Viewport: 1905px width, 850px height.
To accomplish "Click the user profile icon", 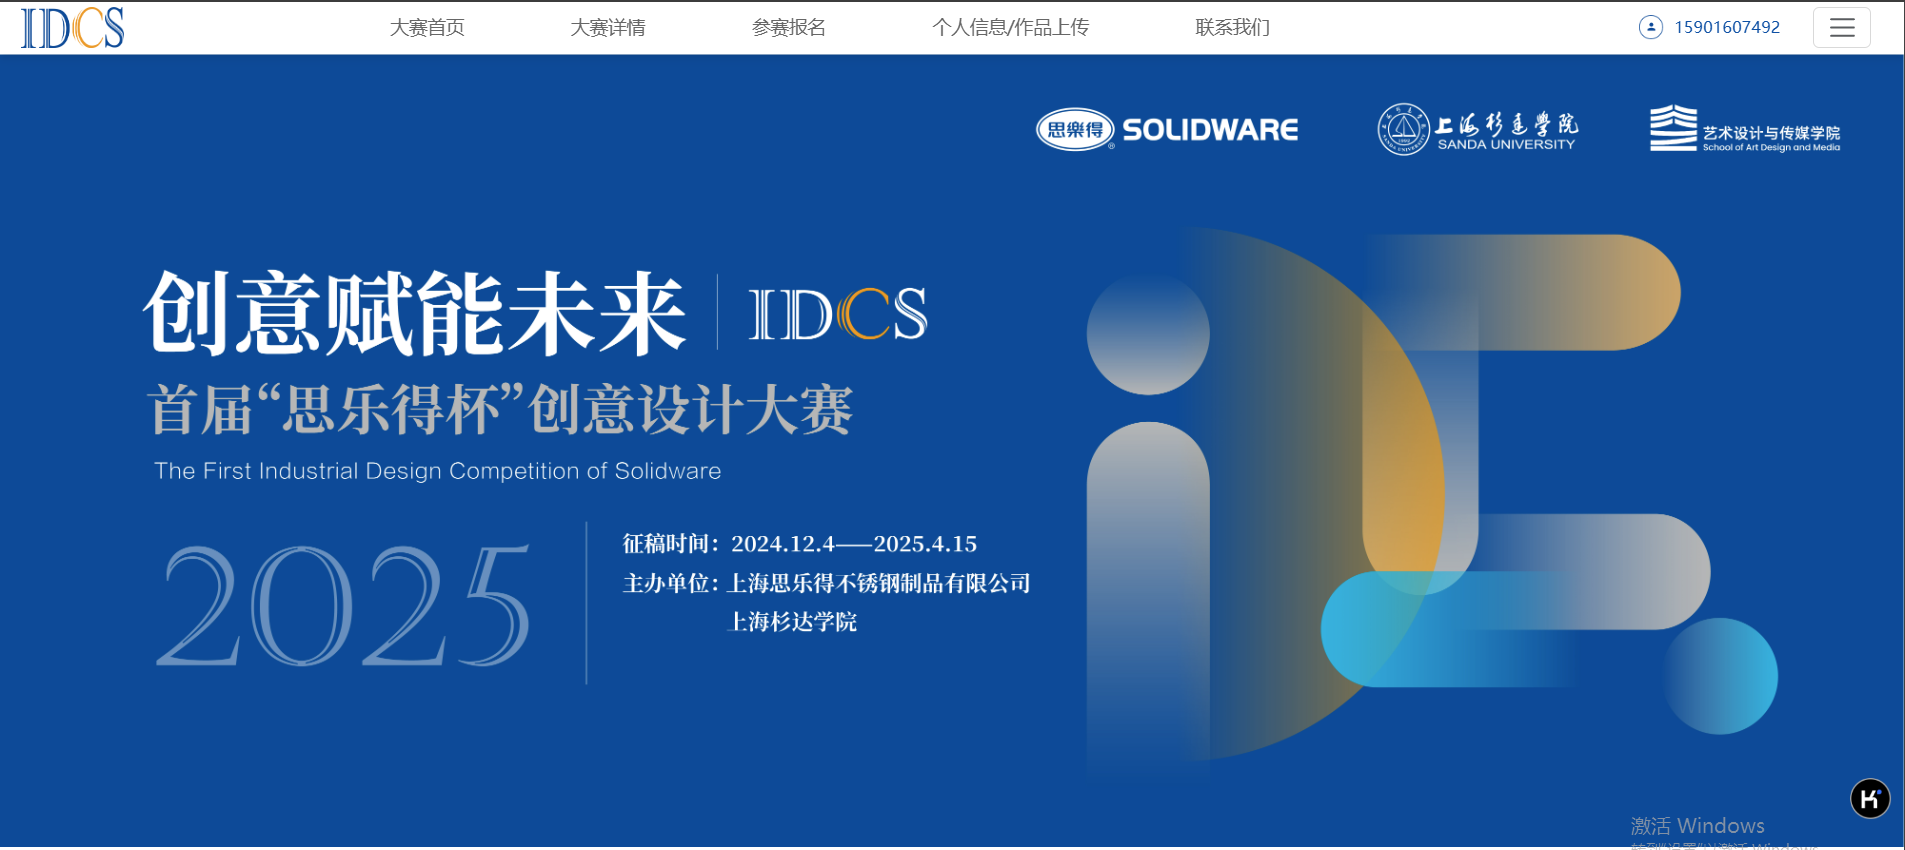I will click(1651, 27).
